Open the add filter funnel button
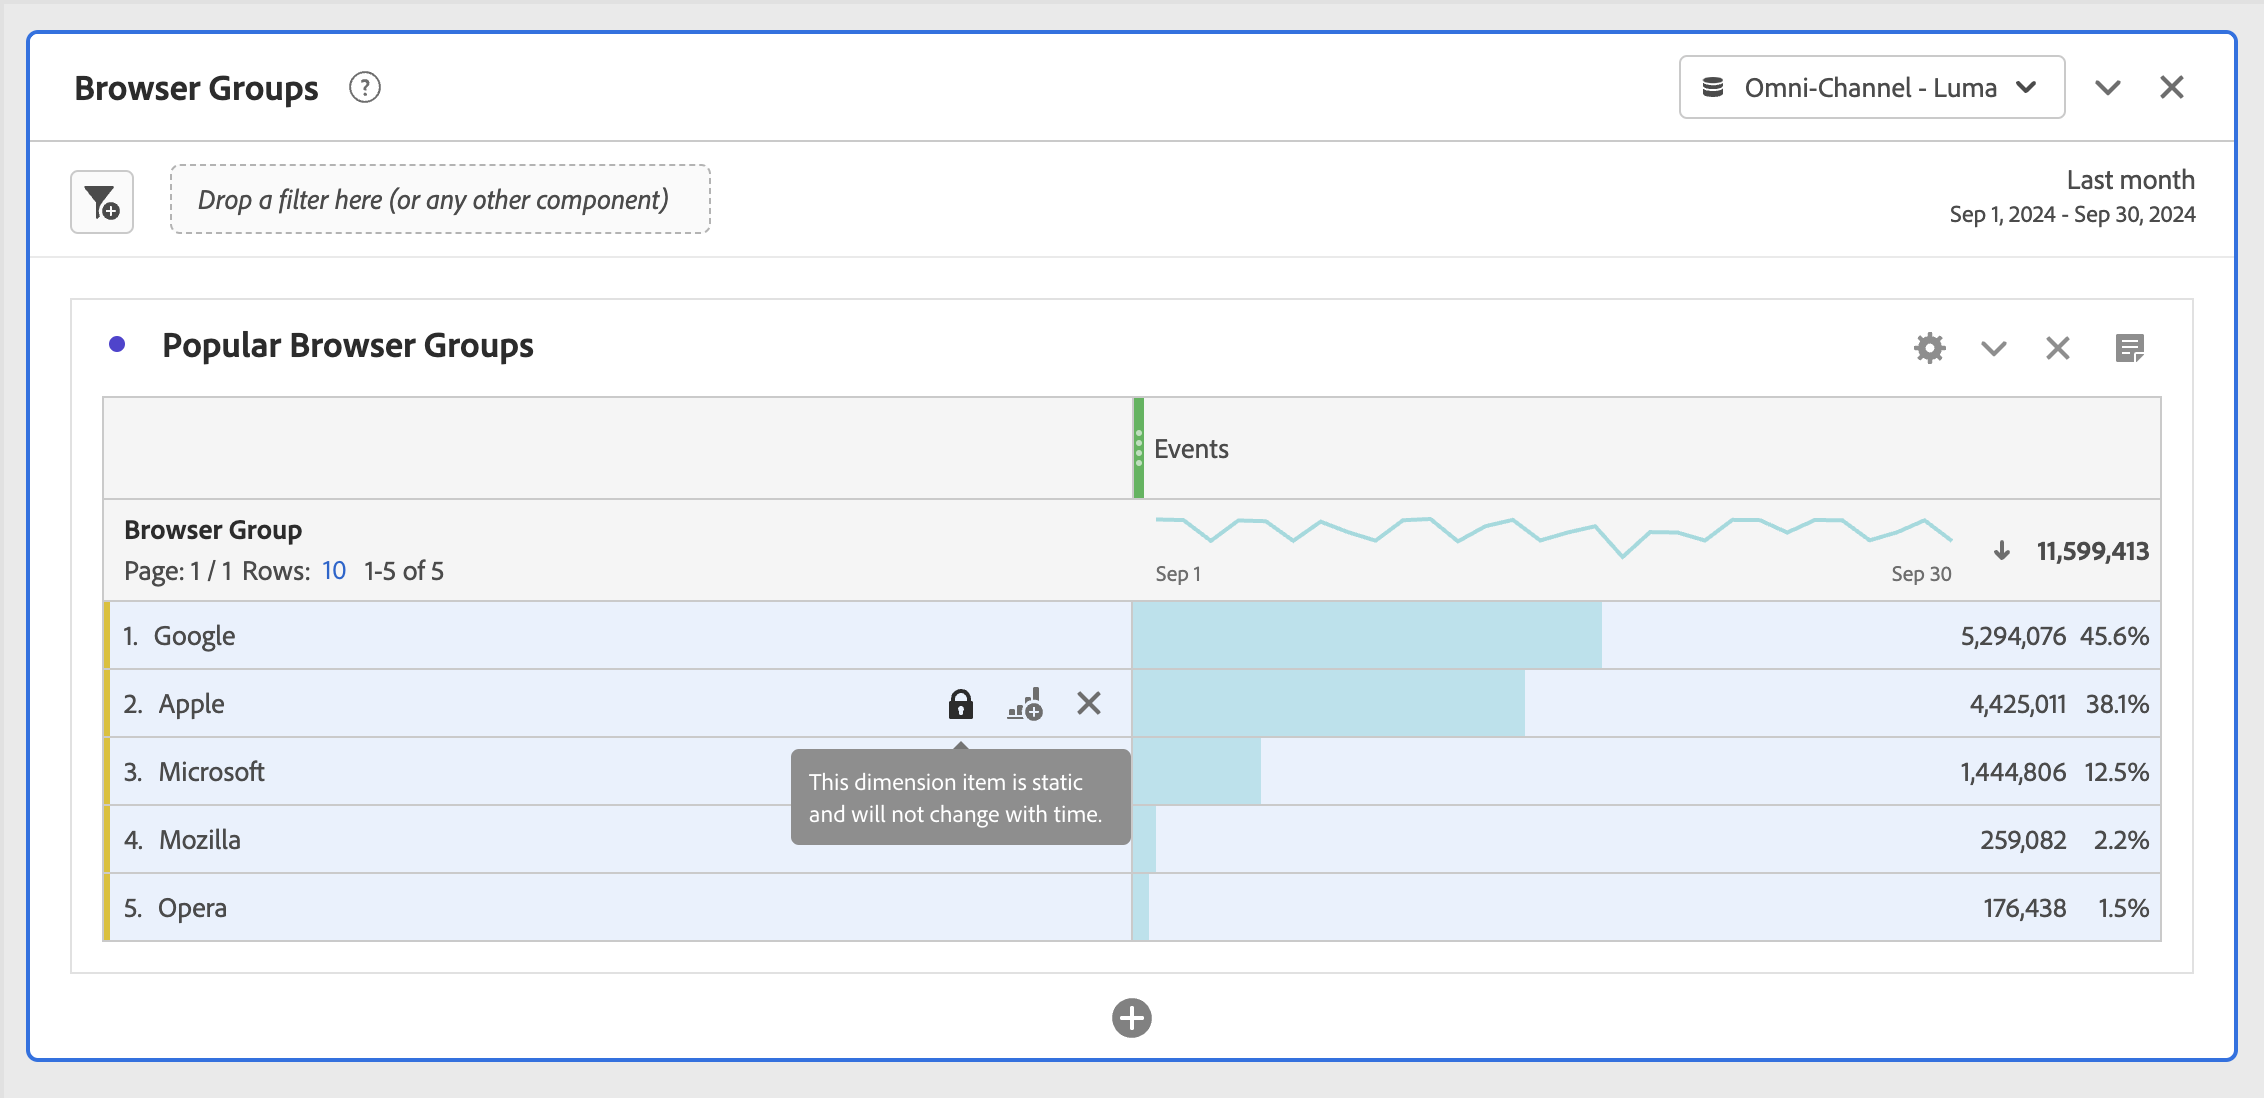 tap(102, 202)
